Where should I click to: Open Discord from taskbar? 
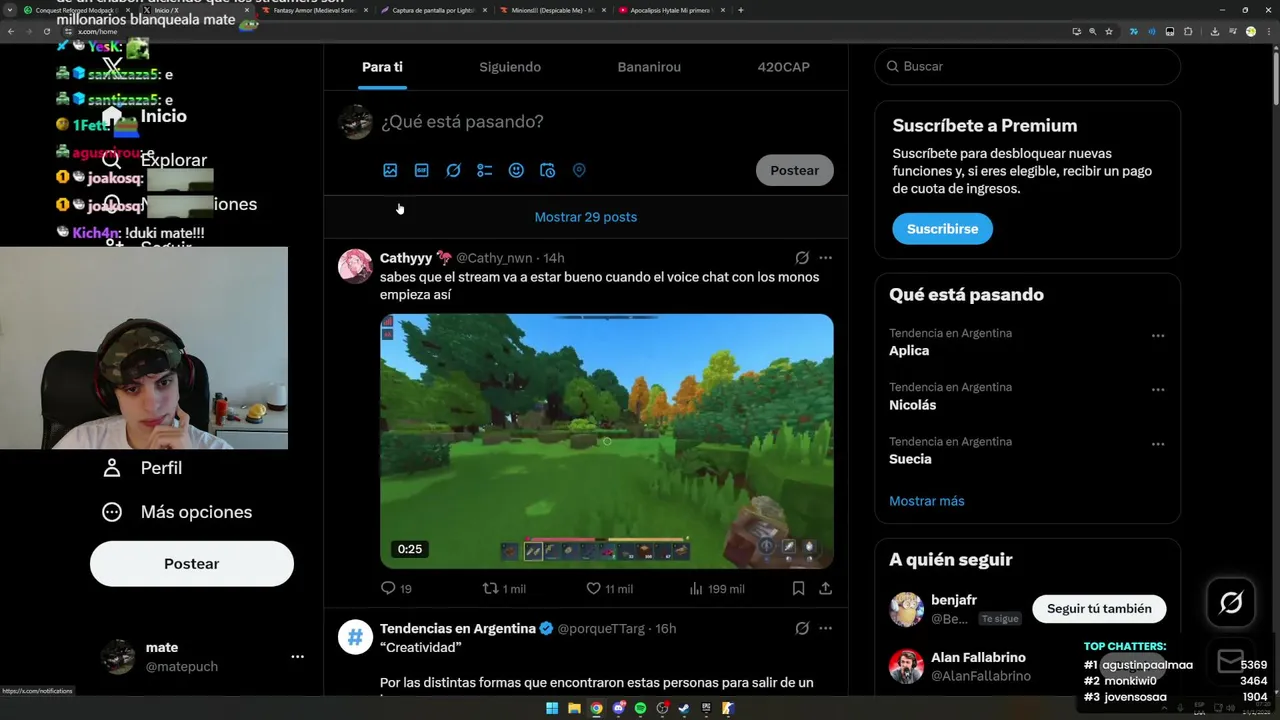click(x=619, y=708)
